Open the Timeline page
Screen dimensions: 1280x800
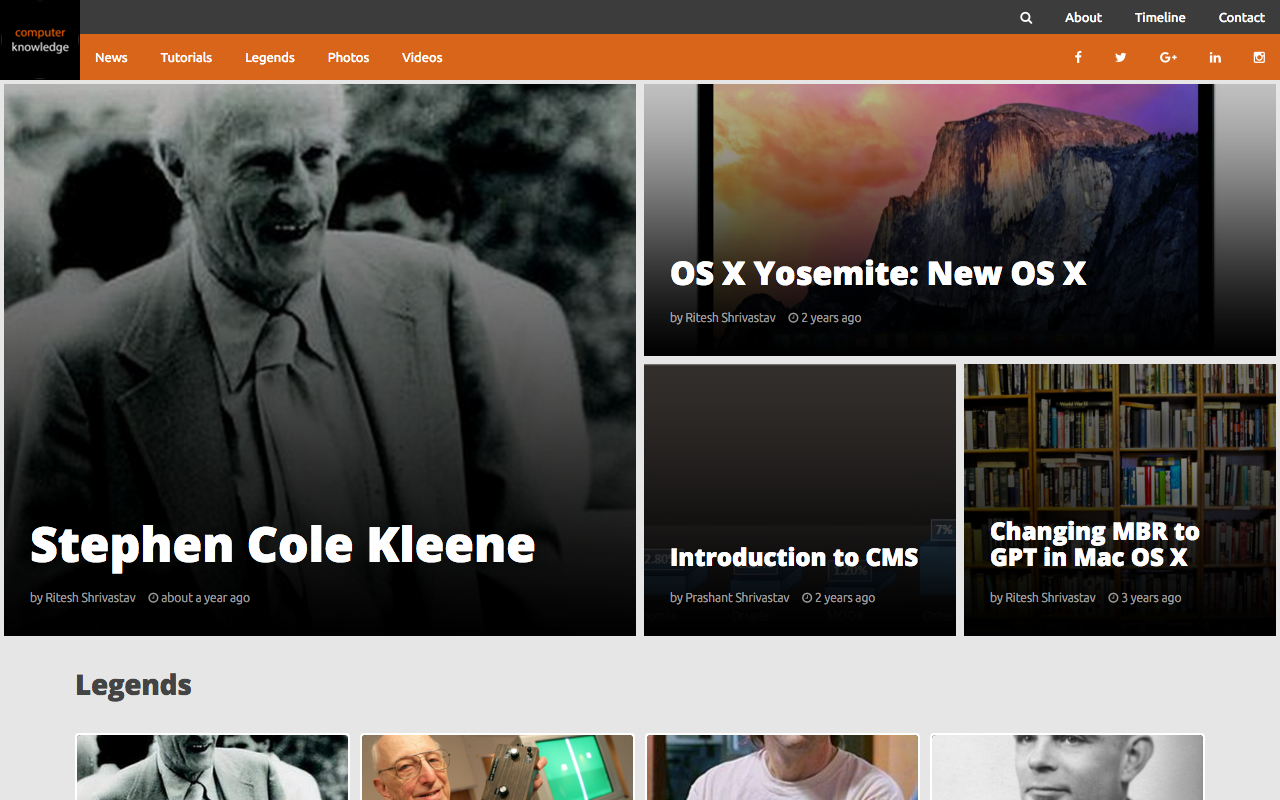tap(1160, 17)
